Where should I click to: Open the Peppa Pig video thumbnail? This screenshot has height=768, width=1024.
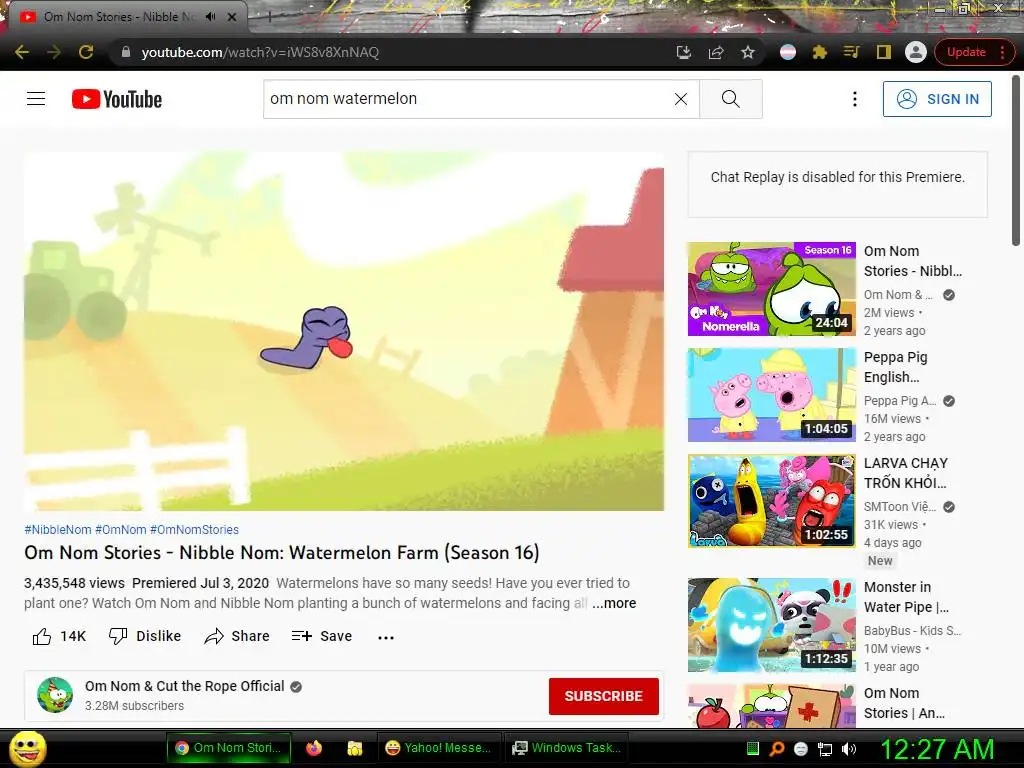tap(771, 394)
